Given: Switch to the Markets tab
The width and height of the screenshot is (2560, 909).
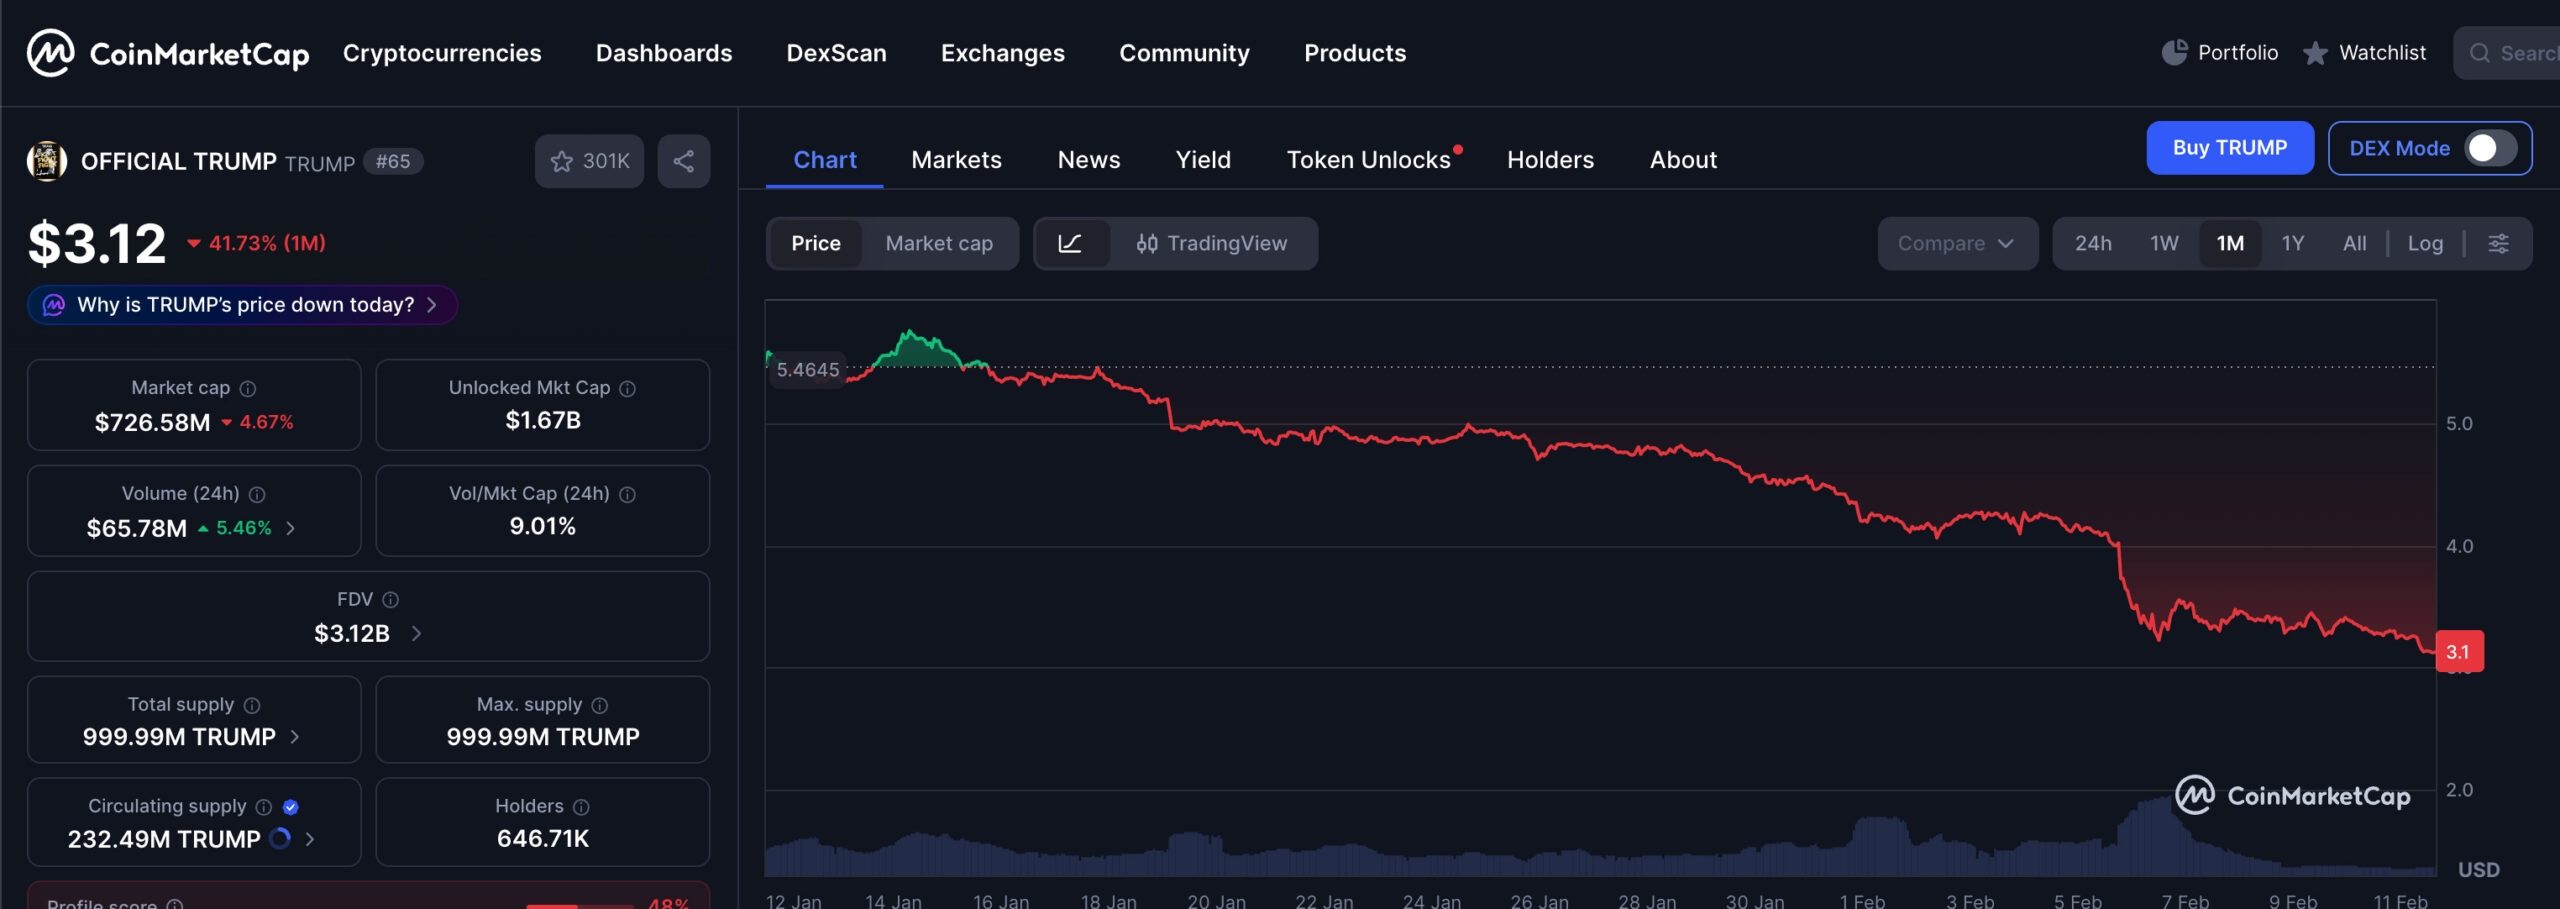Looking at the screenshot, I should click(956, 160).
